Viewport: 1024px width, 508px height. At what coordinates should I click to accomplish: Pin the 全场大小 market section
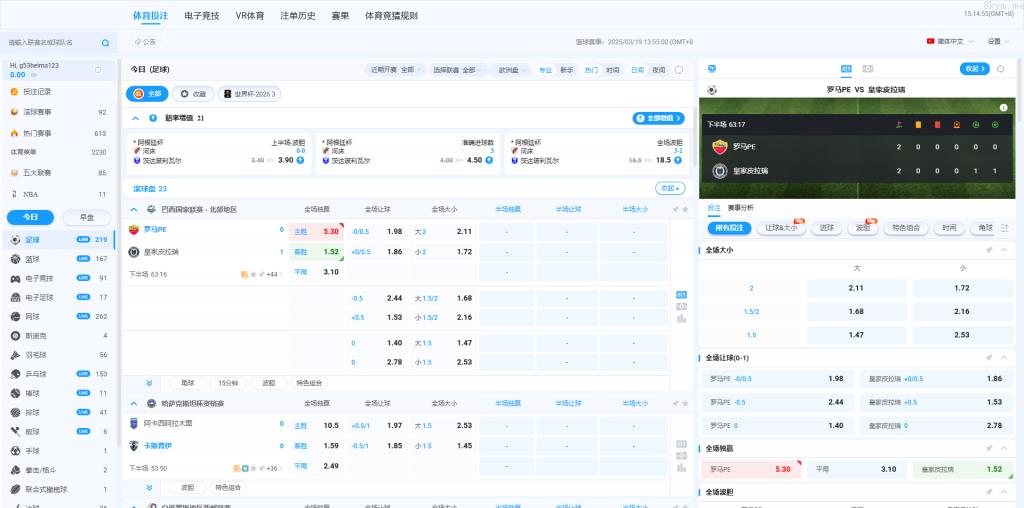click(988, 249)
